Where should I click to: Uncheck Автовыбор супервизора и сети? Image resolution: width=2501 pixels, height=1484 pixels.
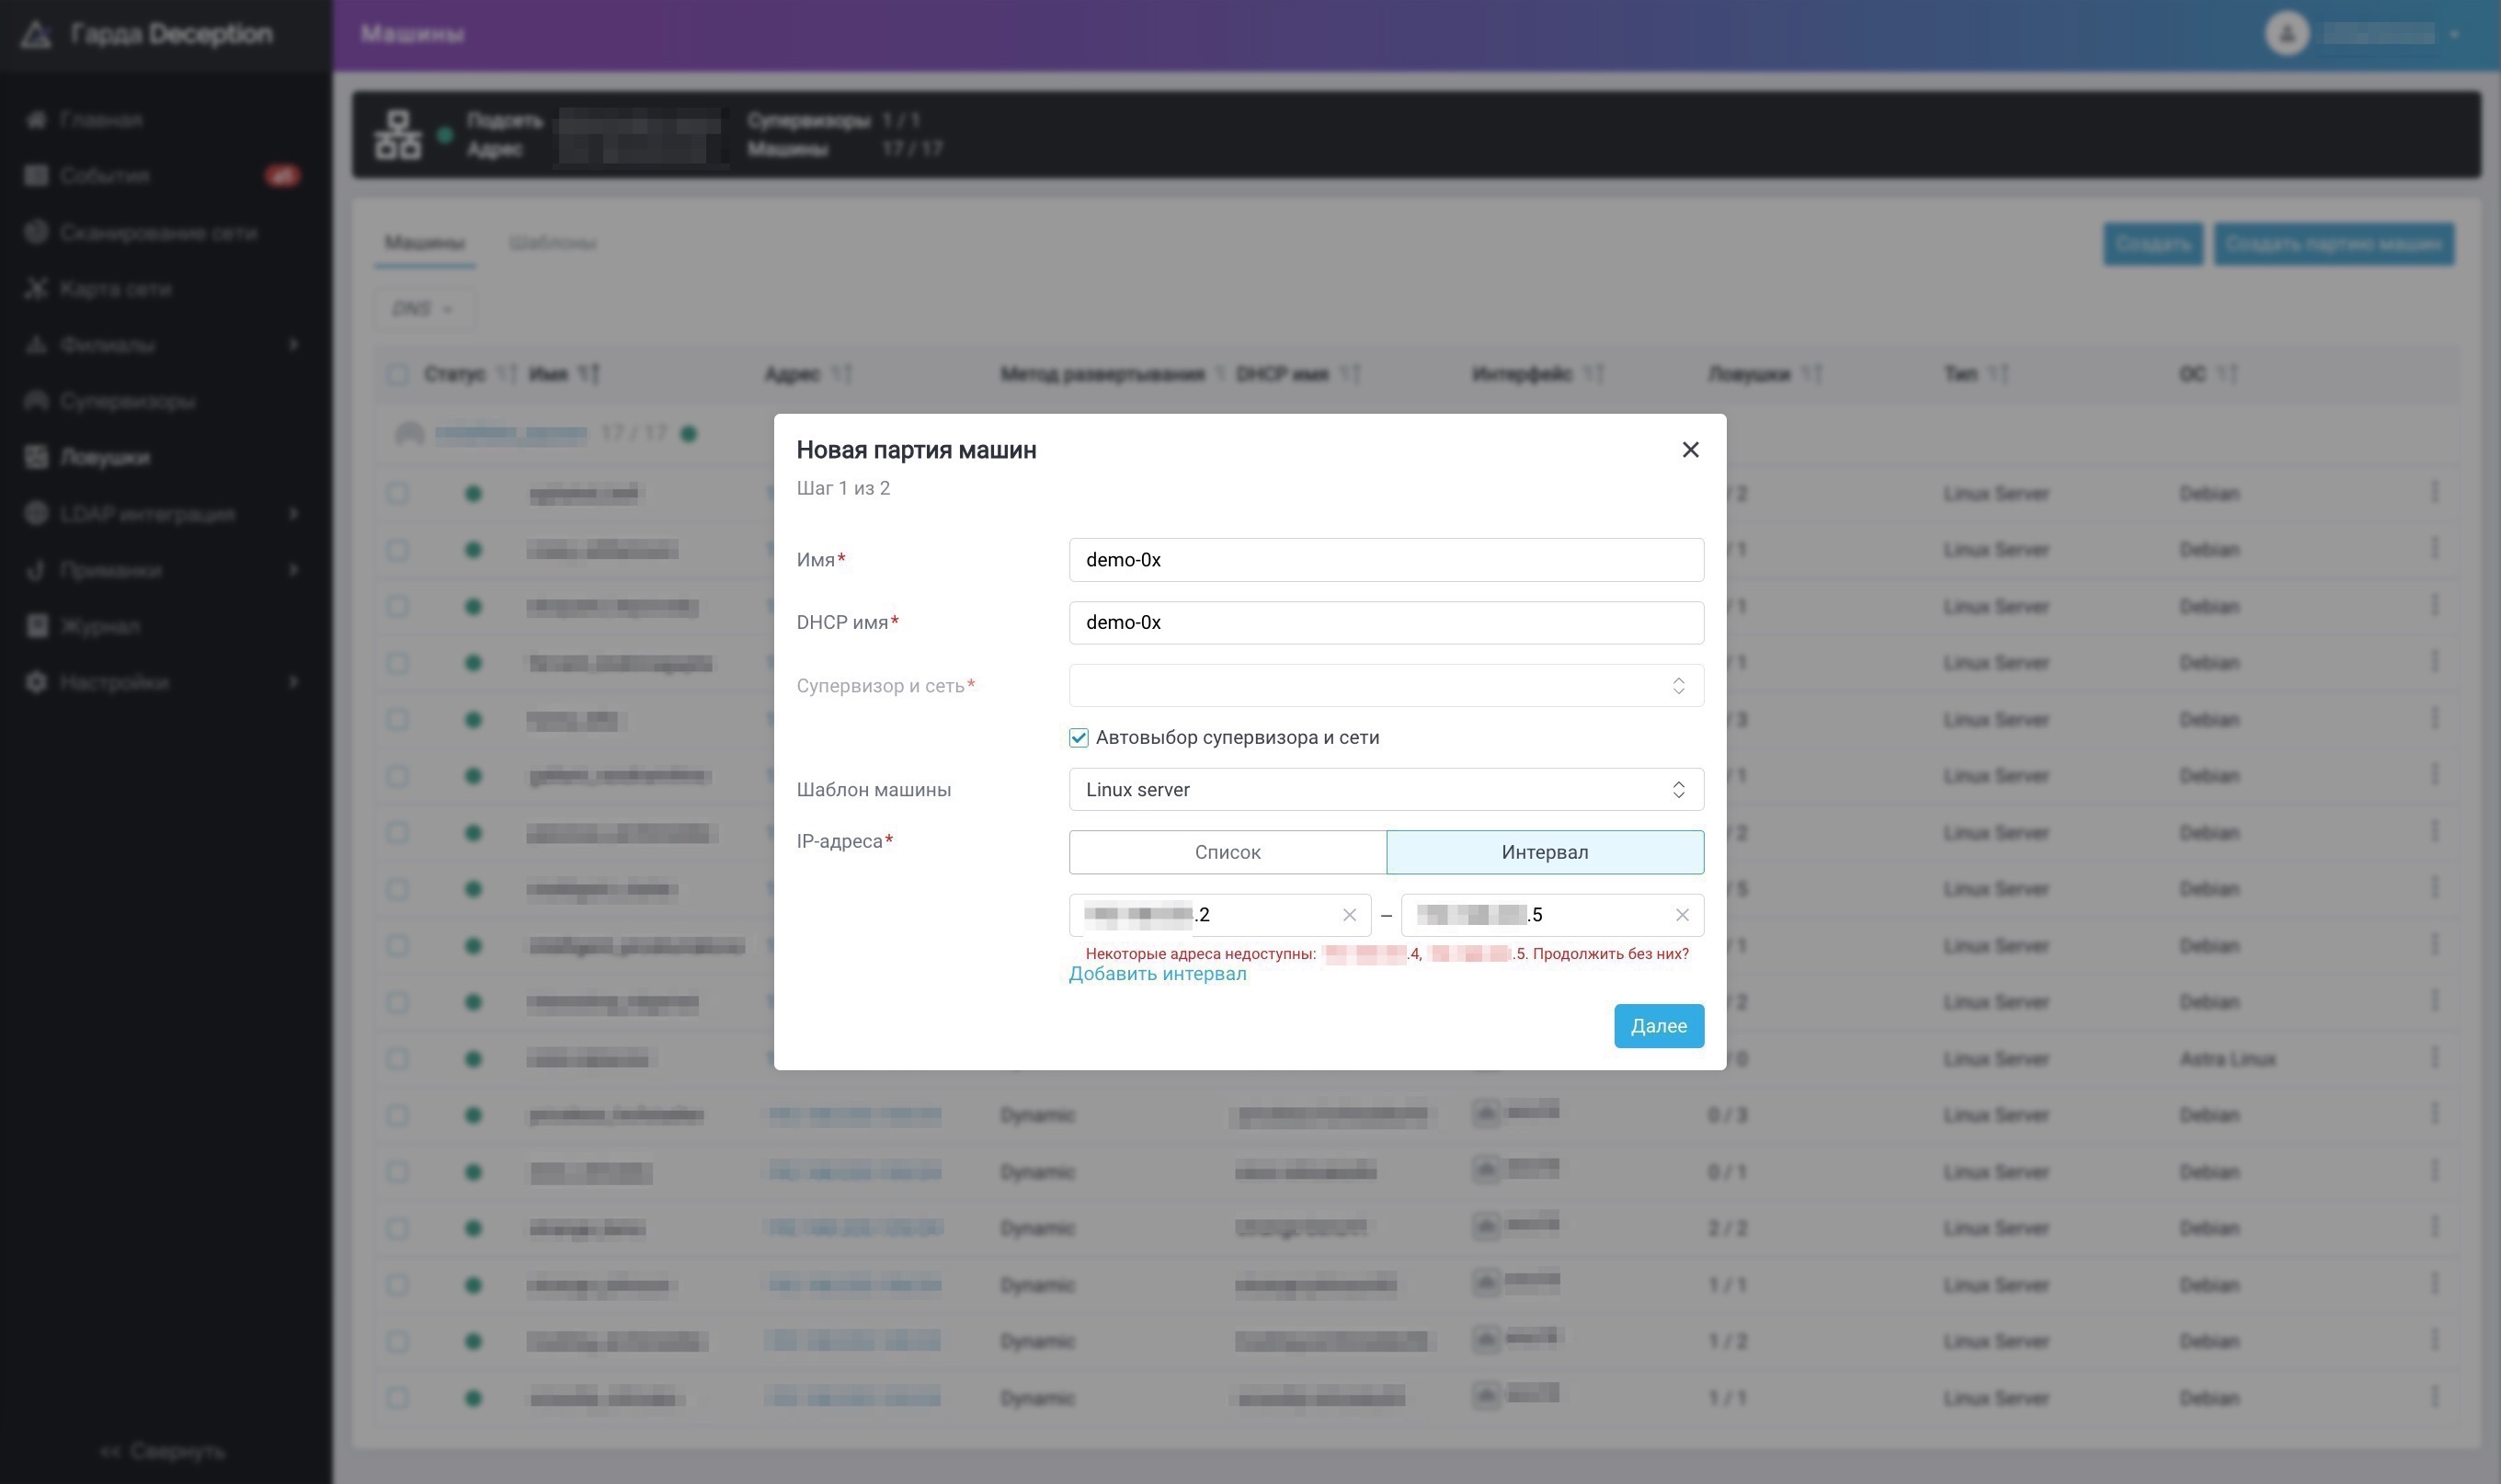(1078, 738)
